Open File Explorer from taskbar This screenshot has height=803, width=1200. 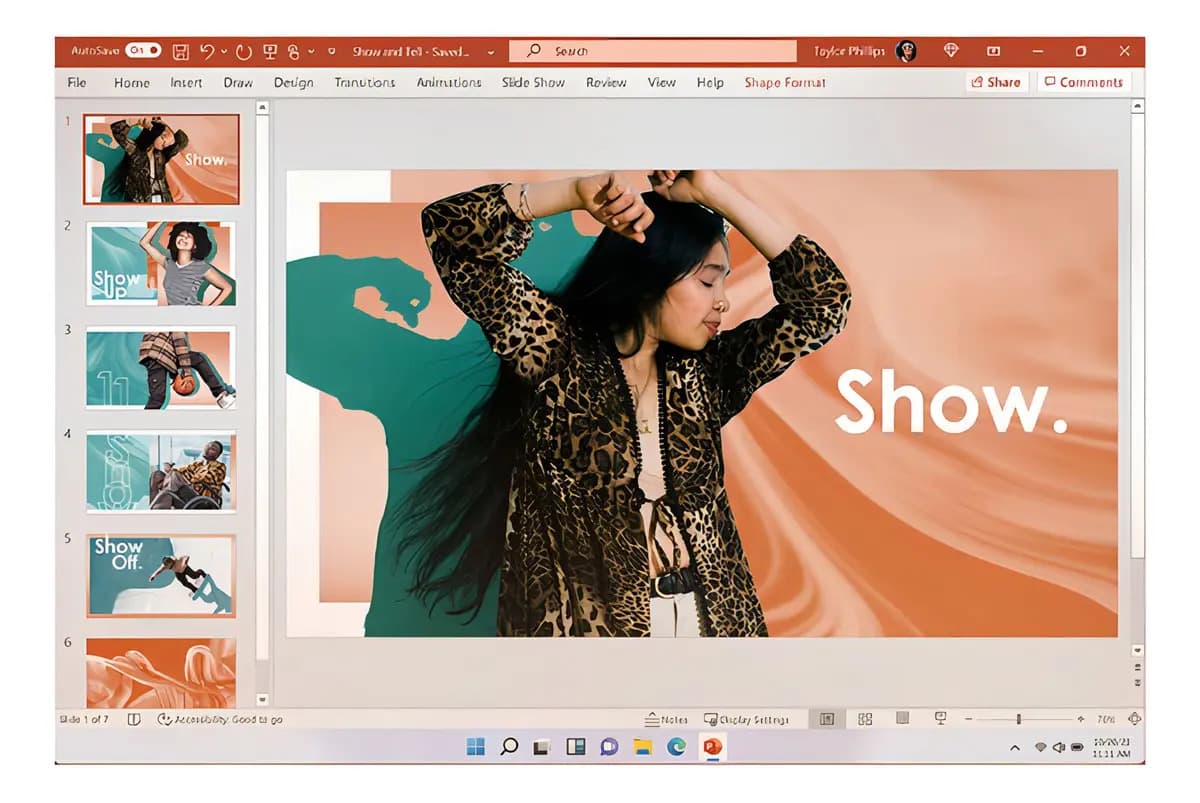643,746
